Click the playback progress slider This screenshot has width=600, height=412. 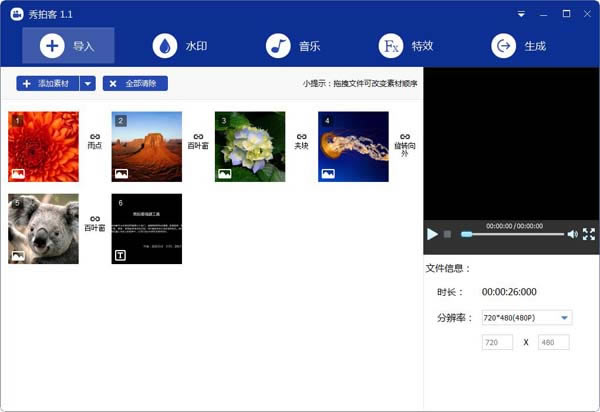point(513,234)
